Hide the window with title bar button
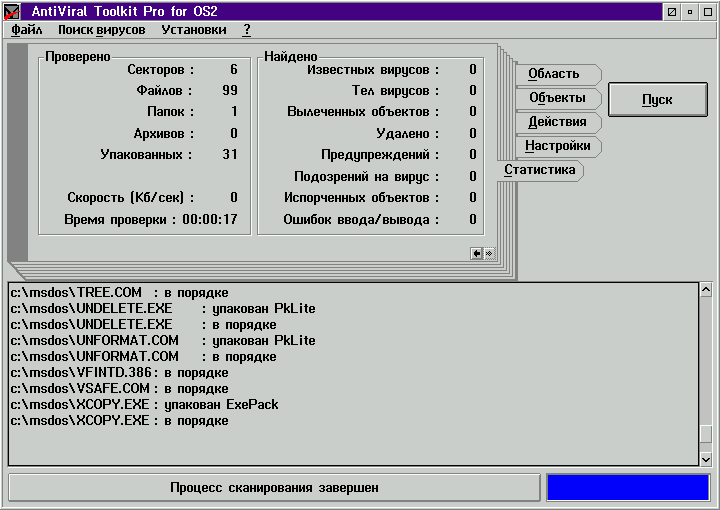Image resolution: width=720 pixels, height=510 pixels. pos(672,12)
